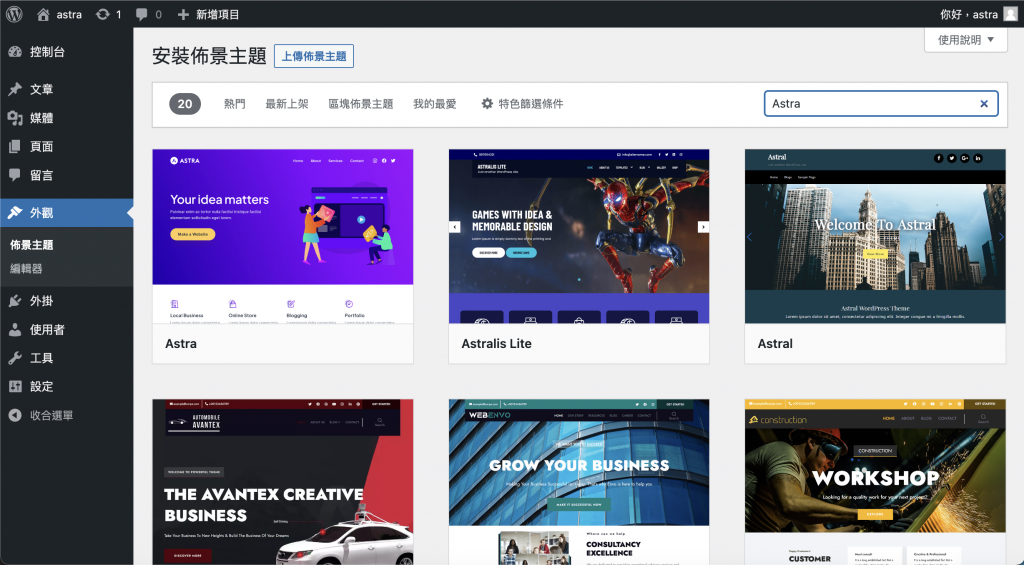Click the 使用者 person icon
Image resolution: width=1024 pixels, height=565 pixels.
(15, 329)
